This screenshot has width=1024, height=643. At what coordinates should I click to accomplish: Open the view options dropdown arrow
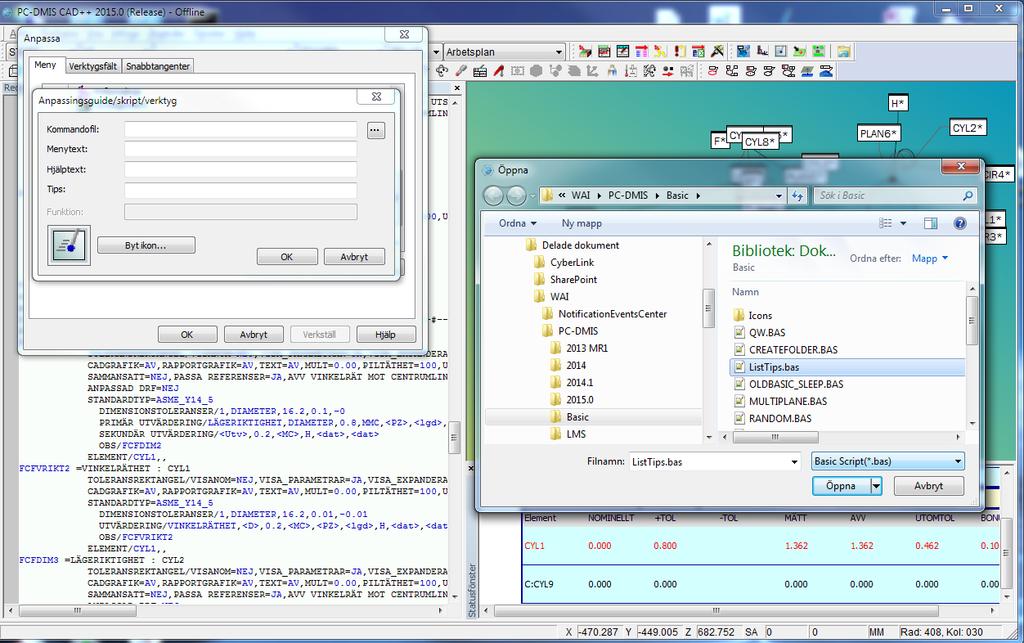(x=903, y=223)
